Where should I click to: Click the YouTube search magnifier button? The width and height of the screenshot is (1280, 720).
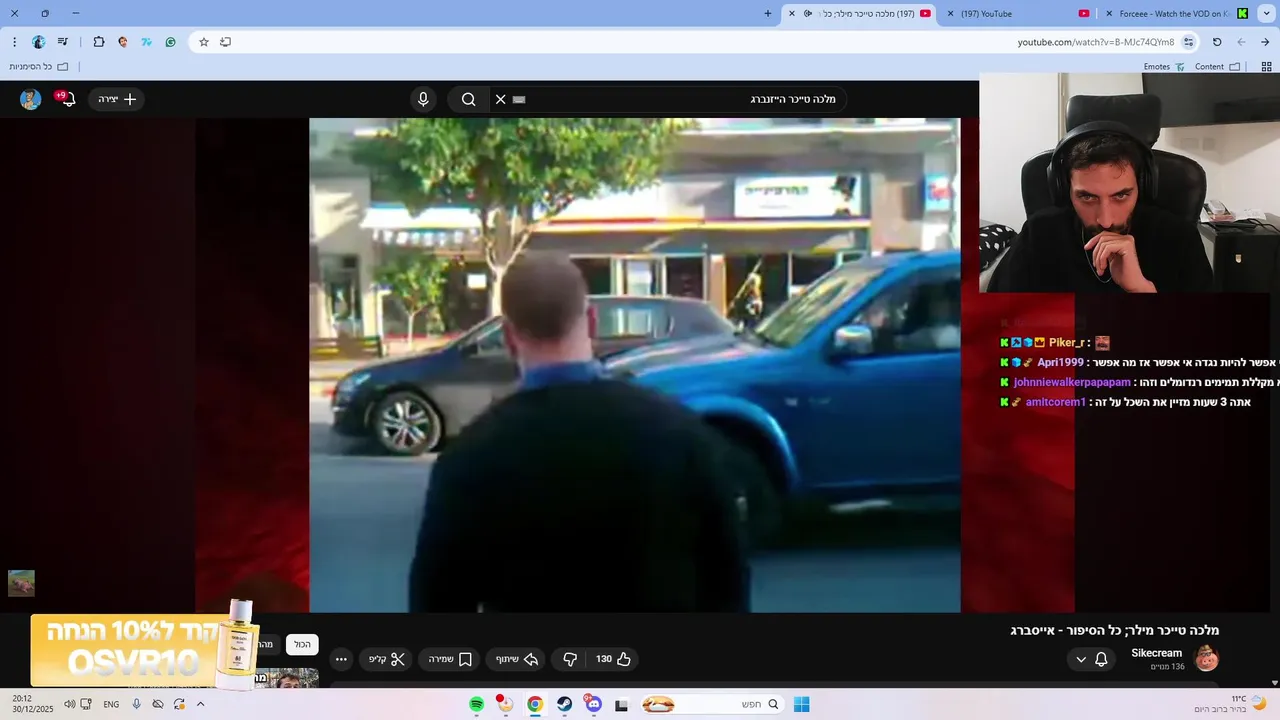coord(468,99)
